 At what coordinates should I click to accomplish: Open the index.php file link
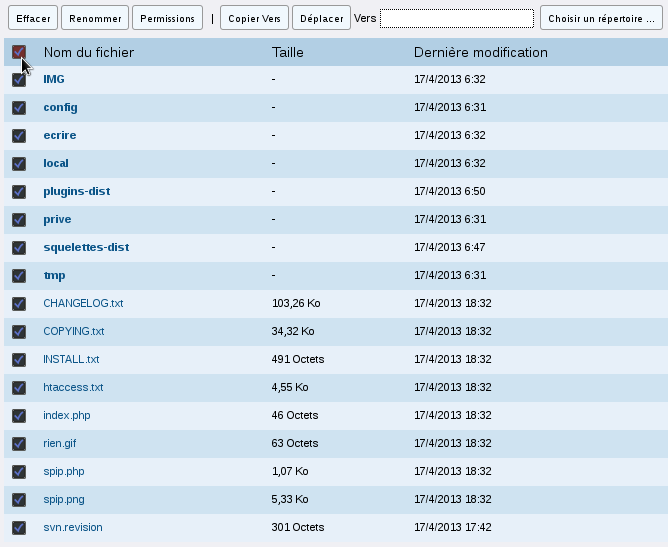coord(67,416)
